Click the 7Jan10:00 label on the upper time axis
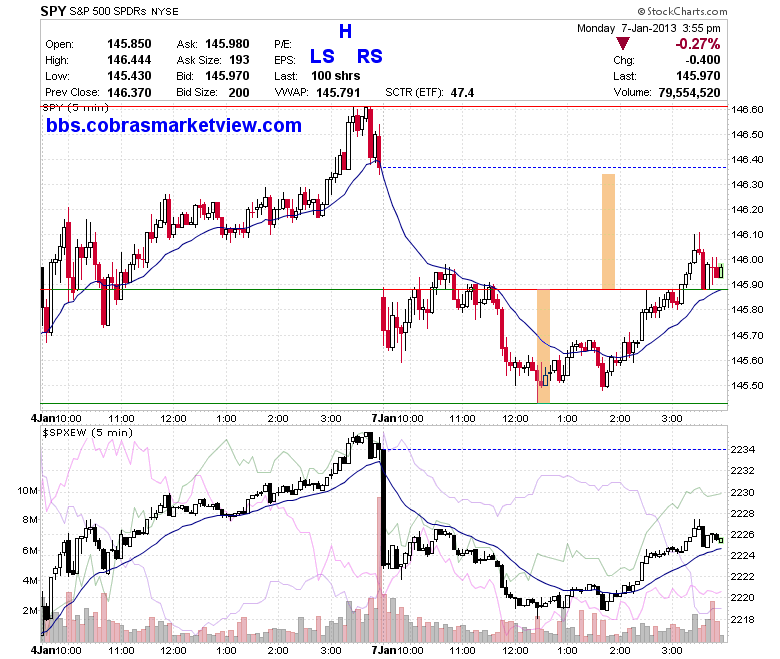The height and width of the screenshot is (659, 780). (397, 418)
